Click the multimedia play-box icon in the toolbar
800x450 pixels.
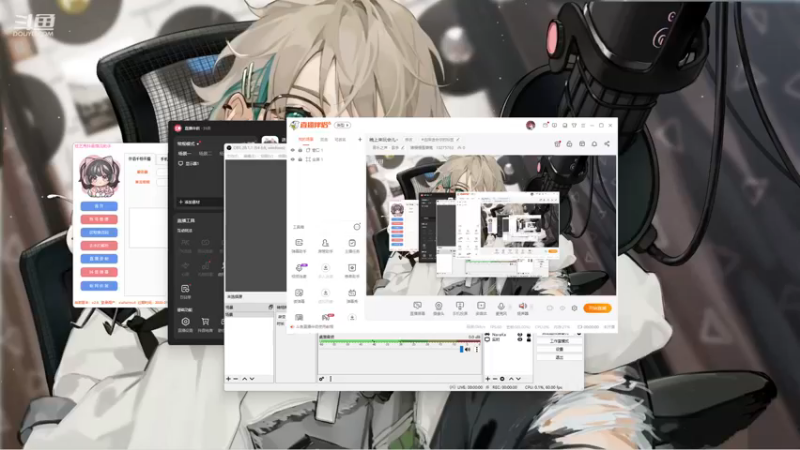click(x=481, y=306)
